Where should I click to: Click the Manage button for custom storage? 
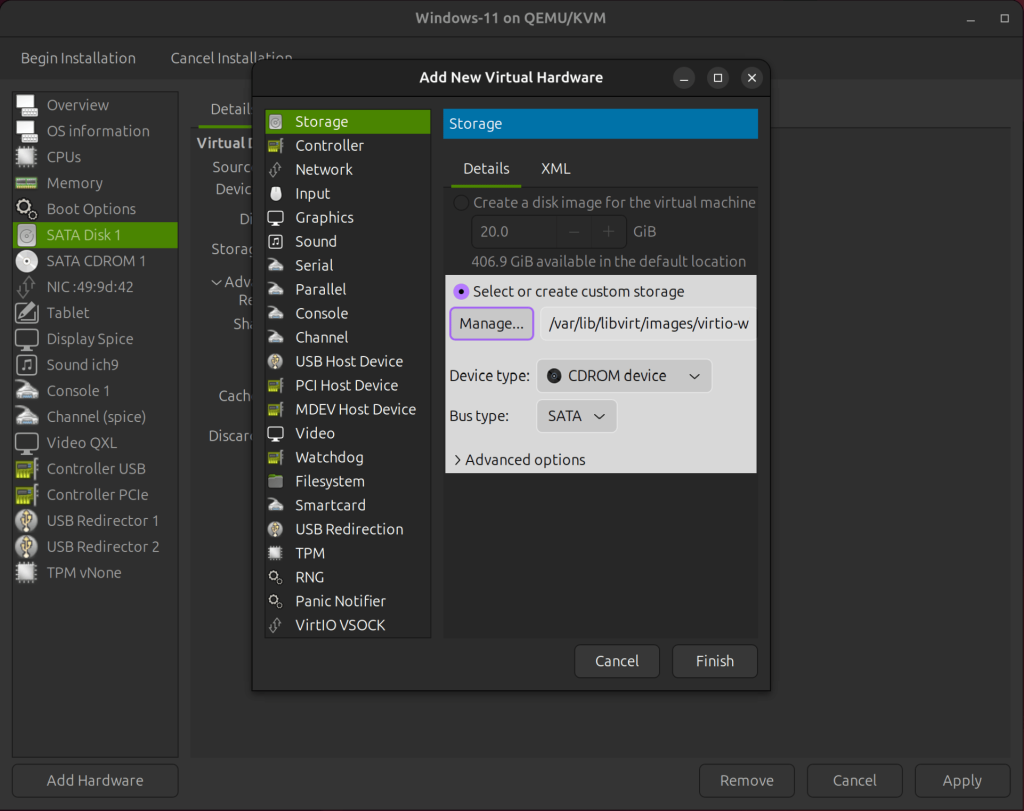[x=491, y=323]
